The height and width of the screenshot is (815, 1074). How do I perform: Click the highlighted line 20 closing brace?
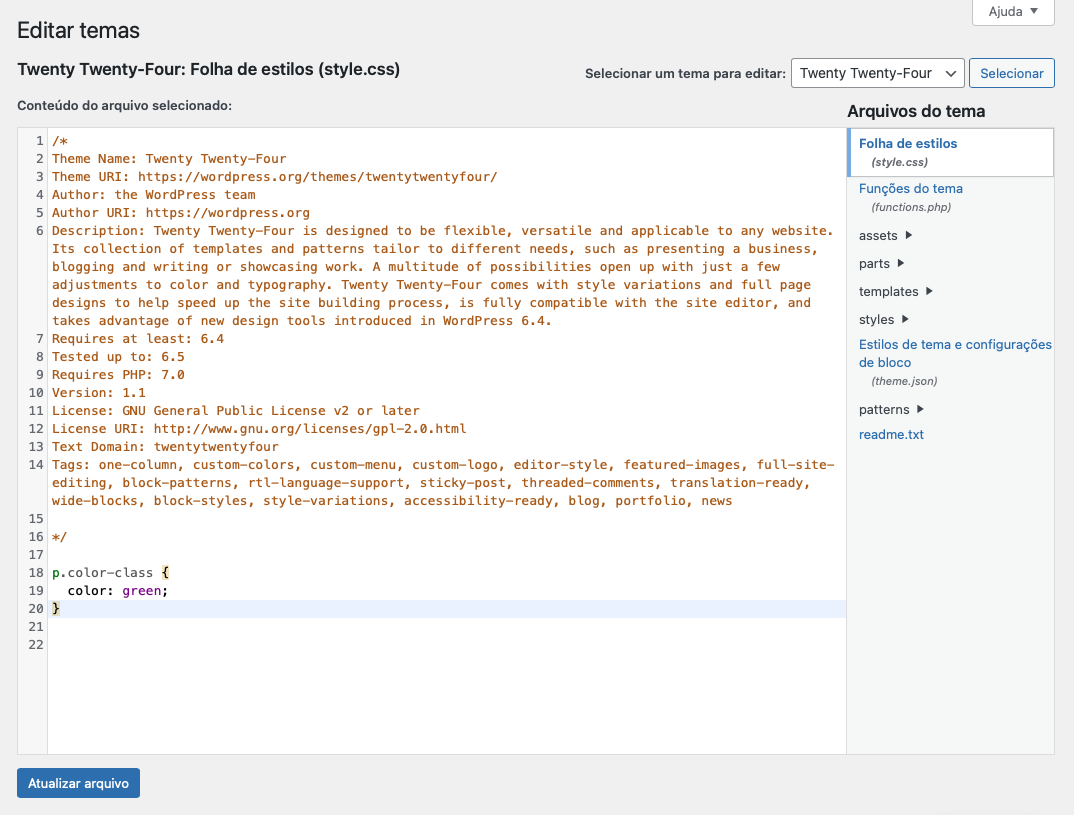(57, 608)
